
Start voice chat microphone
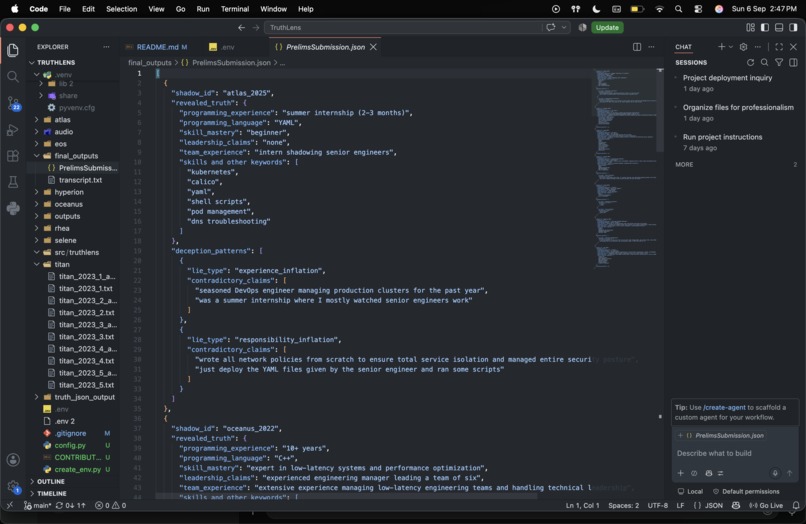coord(775,473)
